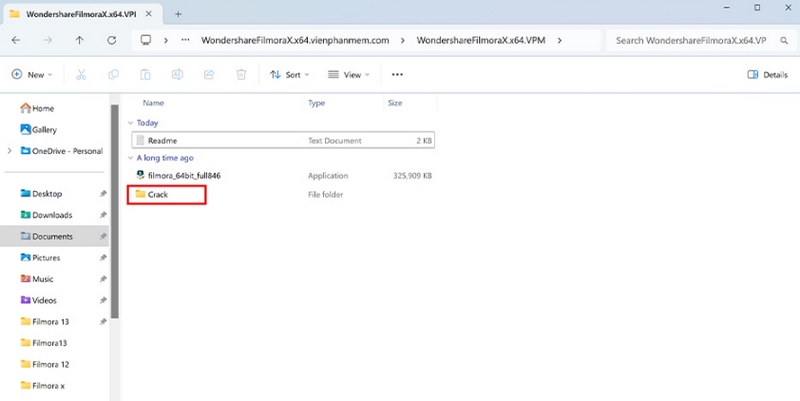Viewport: 800px width, 401px height.
Task: Click the Share icon in toolbar
Action: pos(209,74)
